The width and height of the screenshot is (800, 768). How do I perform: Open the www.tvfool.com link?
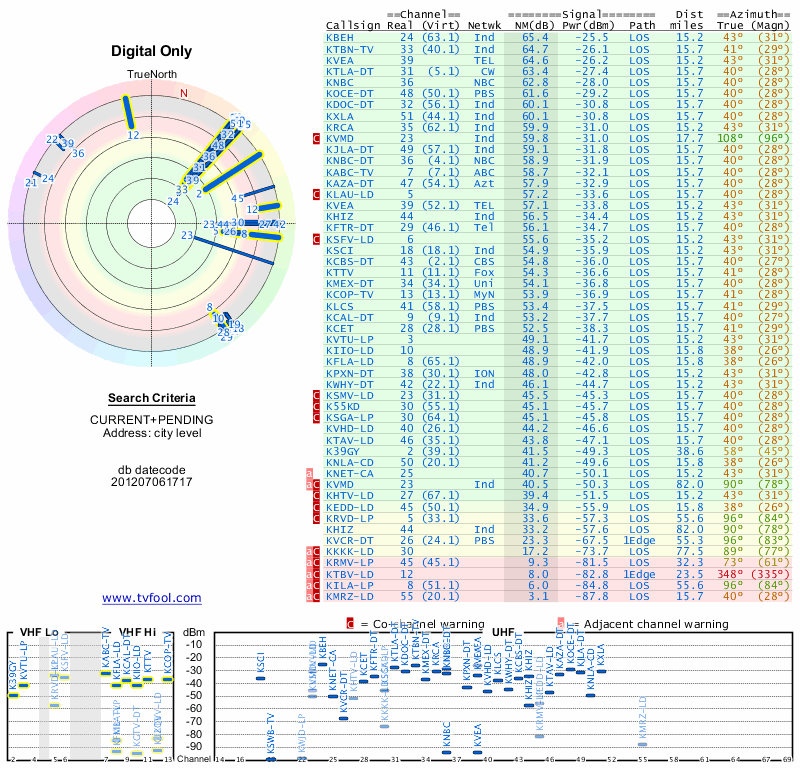(152, 598)
